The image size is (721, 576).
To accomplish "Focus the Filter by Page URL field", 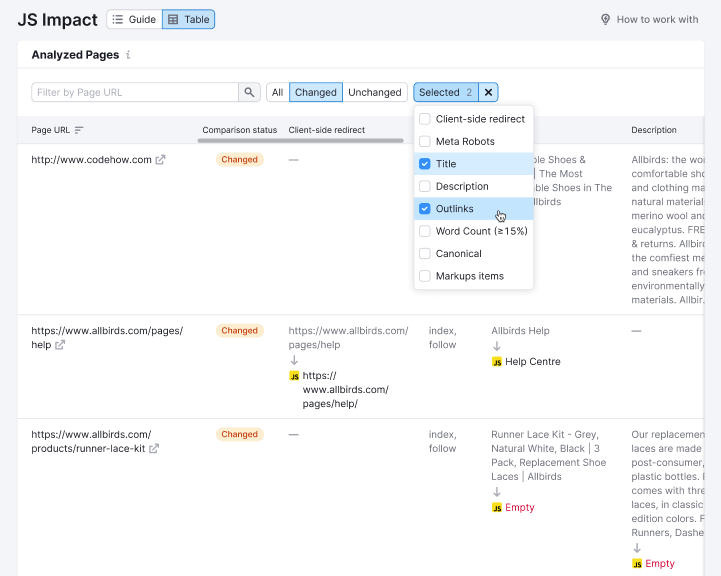I will (x=135, y=92).
